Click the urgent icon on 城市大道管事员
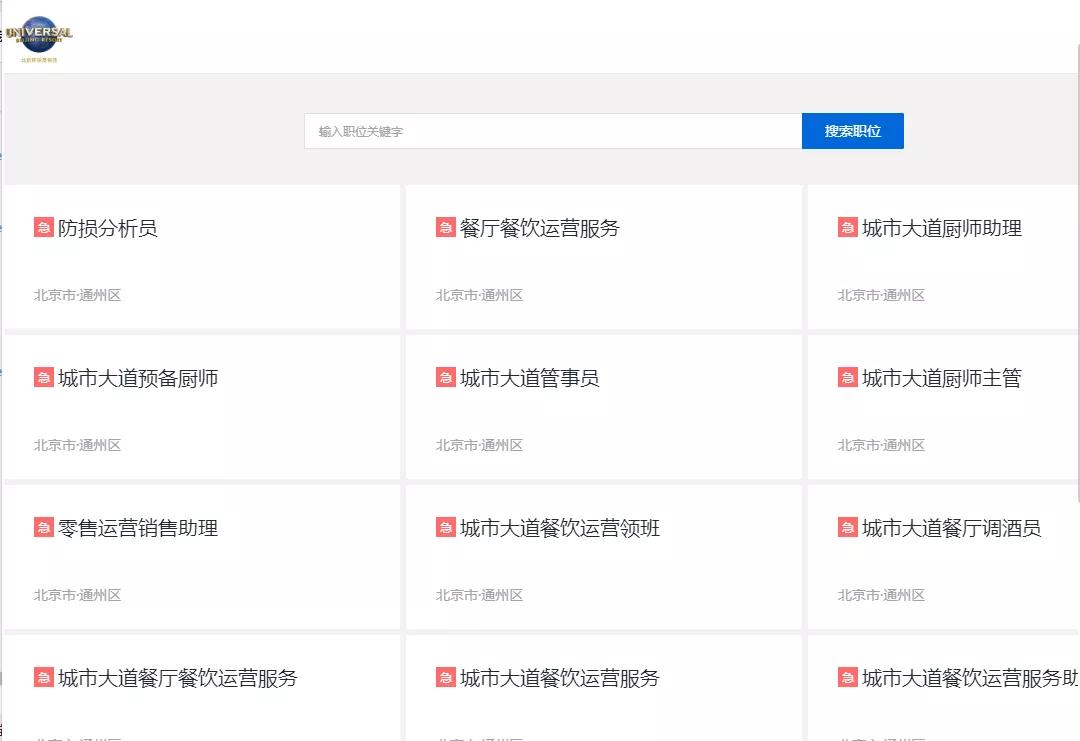Image resolution: width=1080 pixels, height=741 pixels. pyautogui.click(x=445, y=377)
